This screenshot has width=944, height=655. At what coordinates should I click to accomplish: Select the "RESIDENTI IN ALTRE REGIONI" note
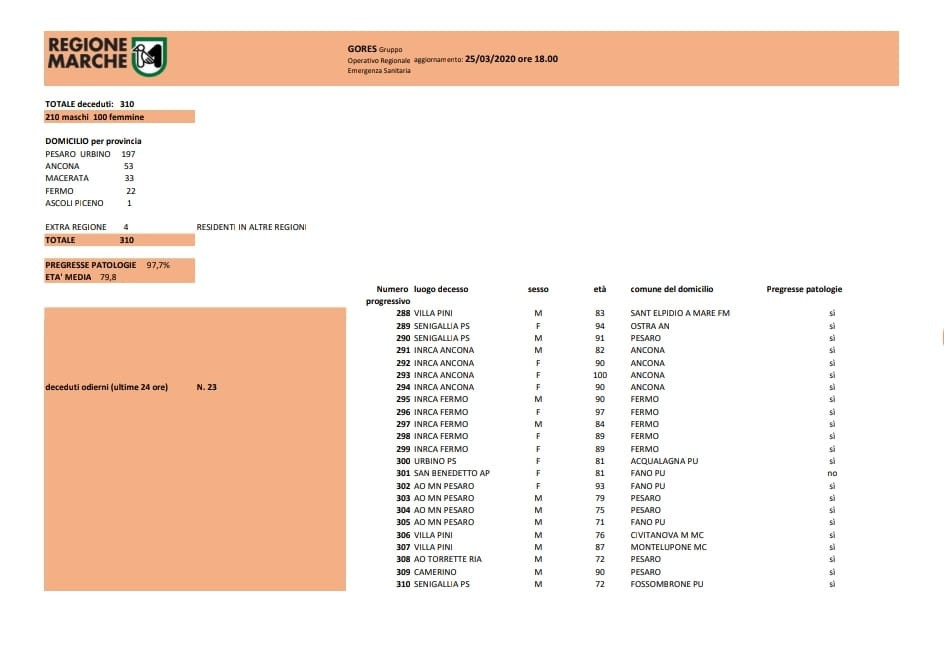pos(251,227)
